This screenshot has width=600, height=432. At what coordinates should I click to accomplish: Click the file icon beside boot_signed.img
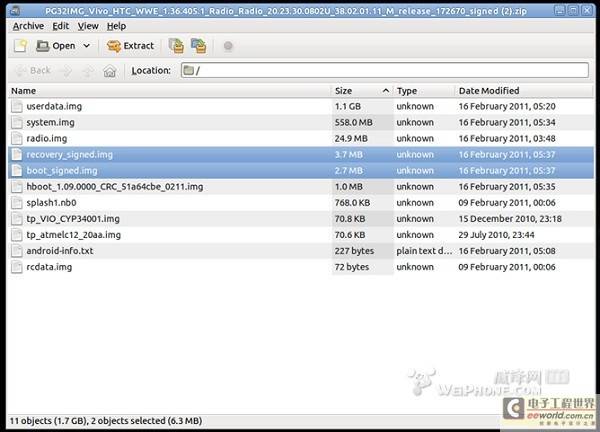click(17, 171)
